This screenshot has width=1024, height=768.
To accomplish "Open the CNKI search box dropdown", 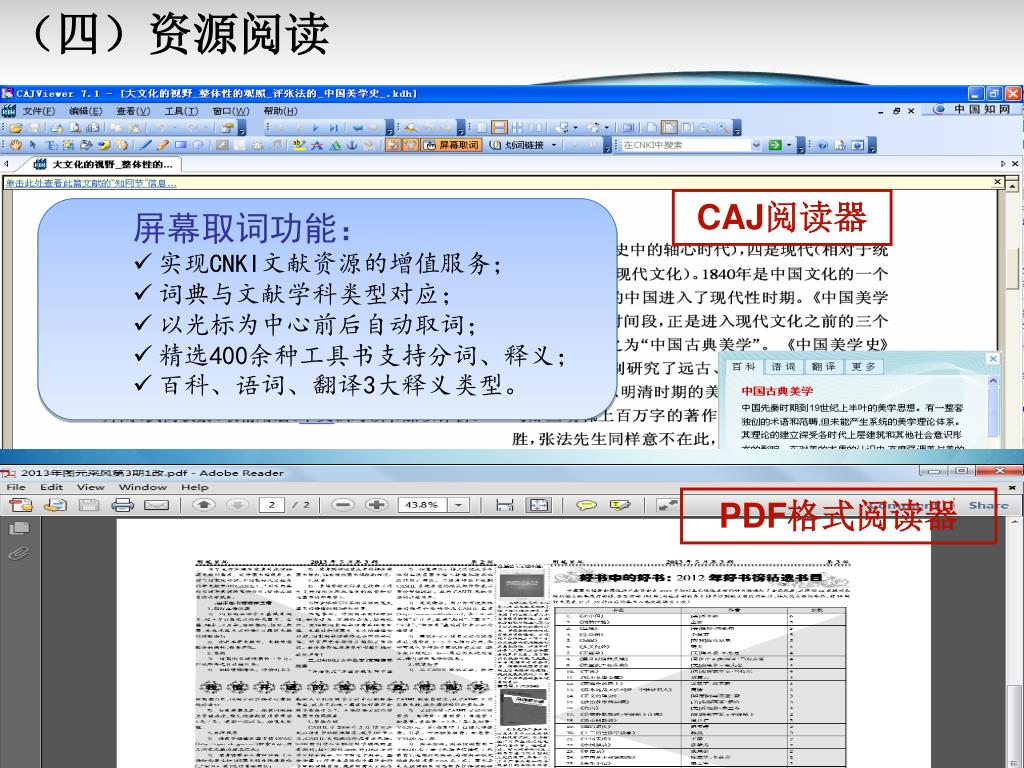I will (756, 145).
